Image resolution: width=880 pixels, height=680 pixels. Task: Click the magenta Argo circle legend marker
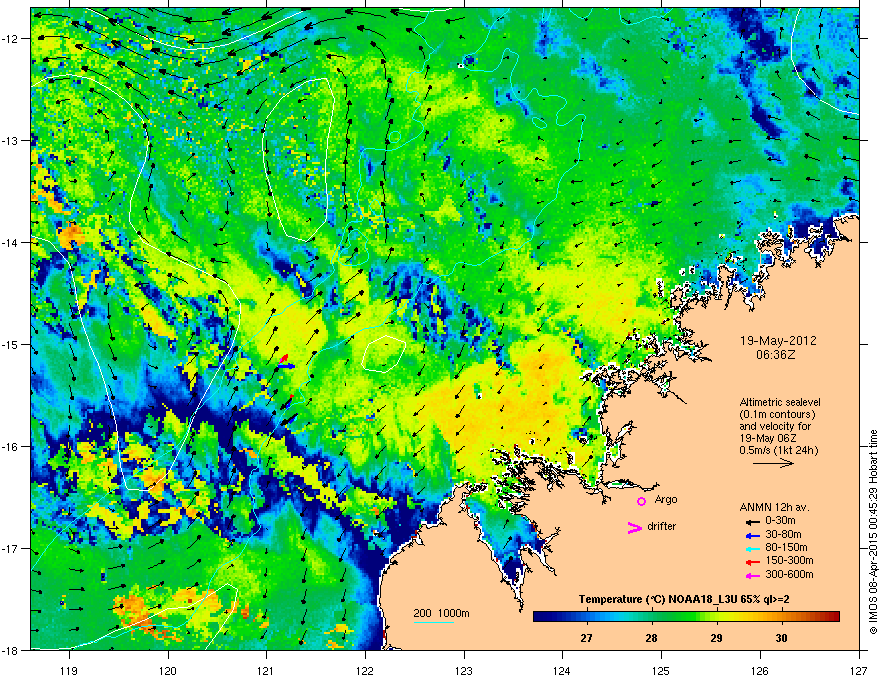tap(641, 501)
